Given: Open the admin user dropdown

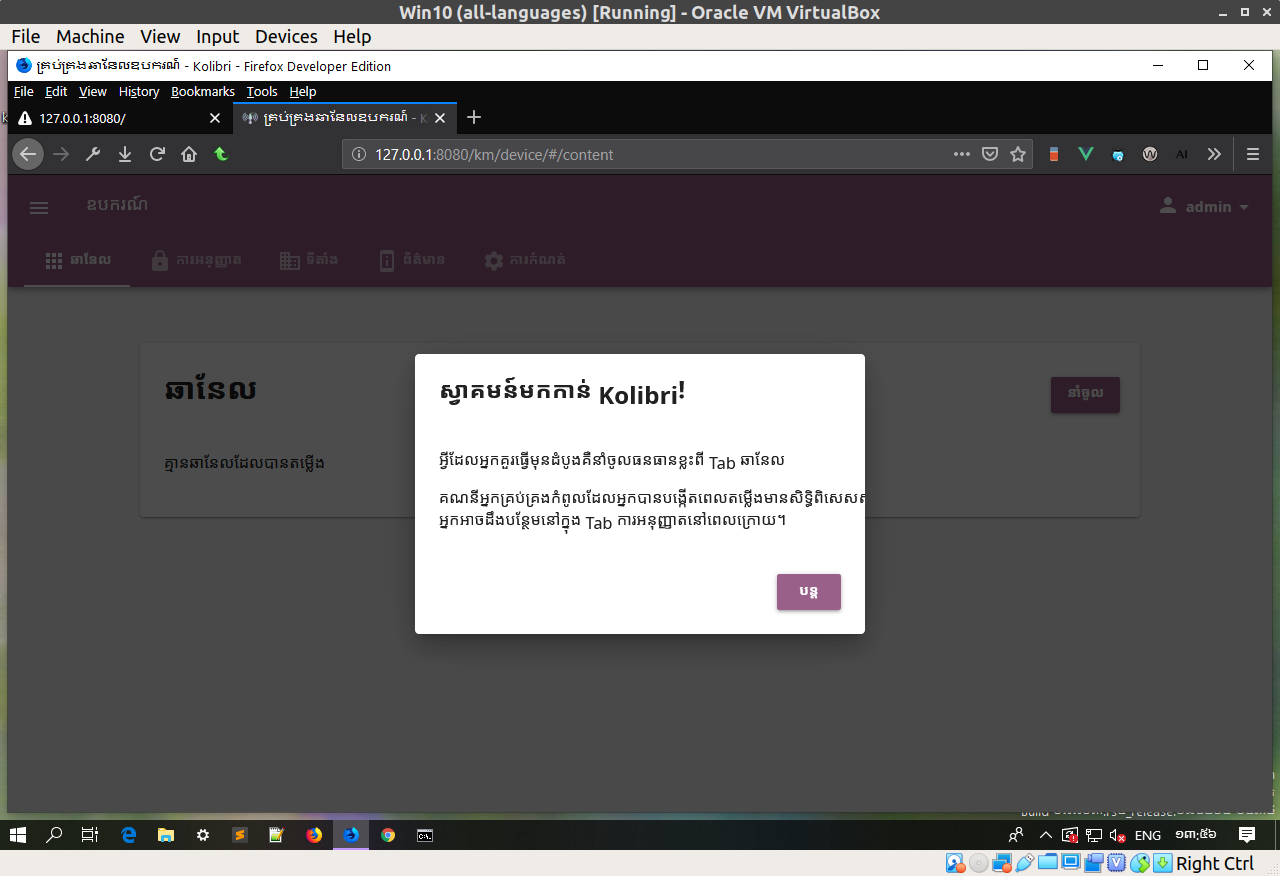Looking at the screenshot, I should point(1205,207).
